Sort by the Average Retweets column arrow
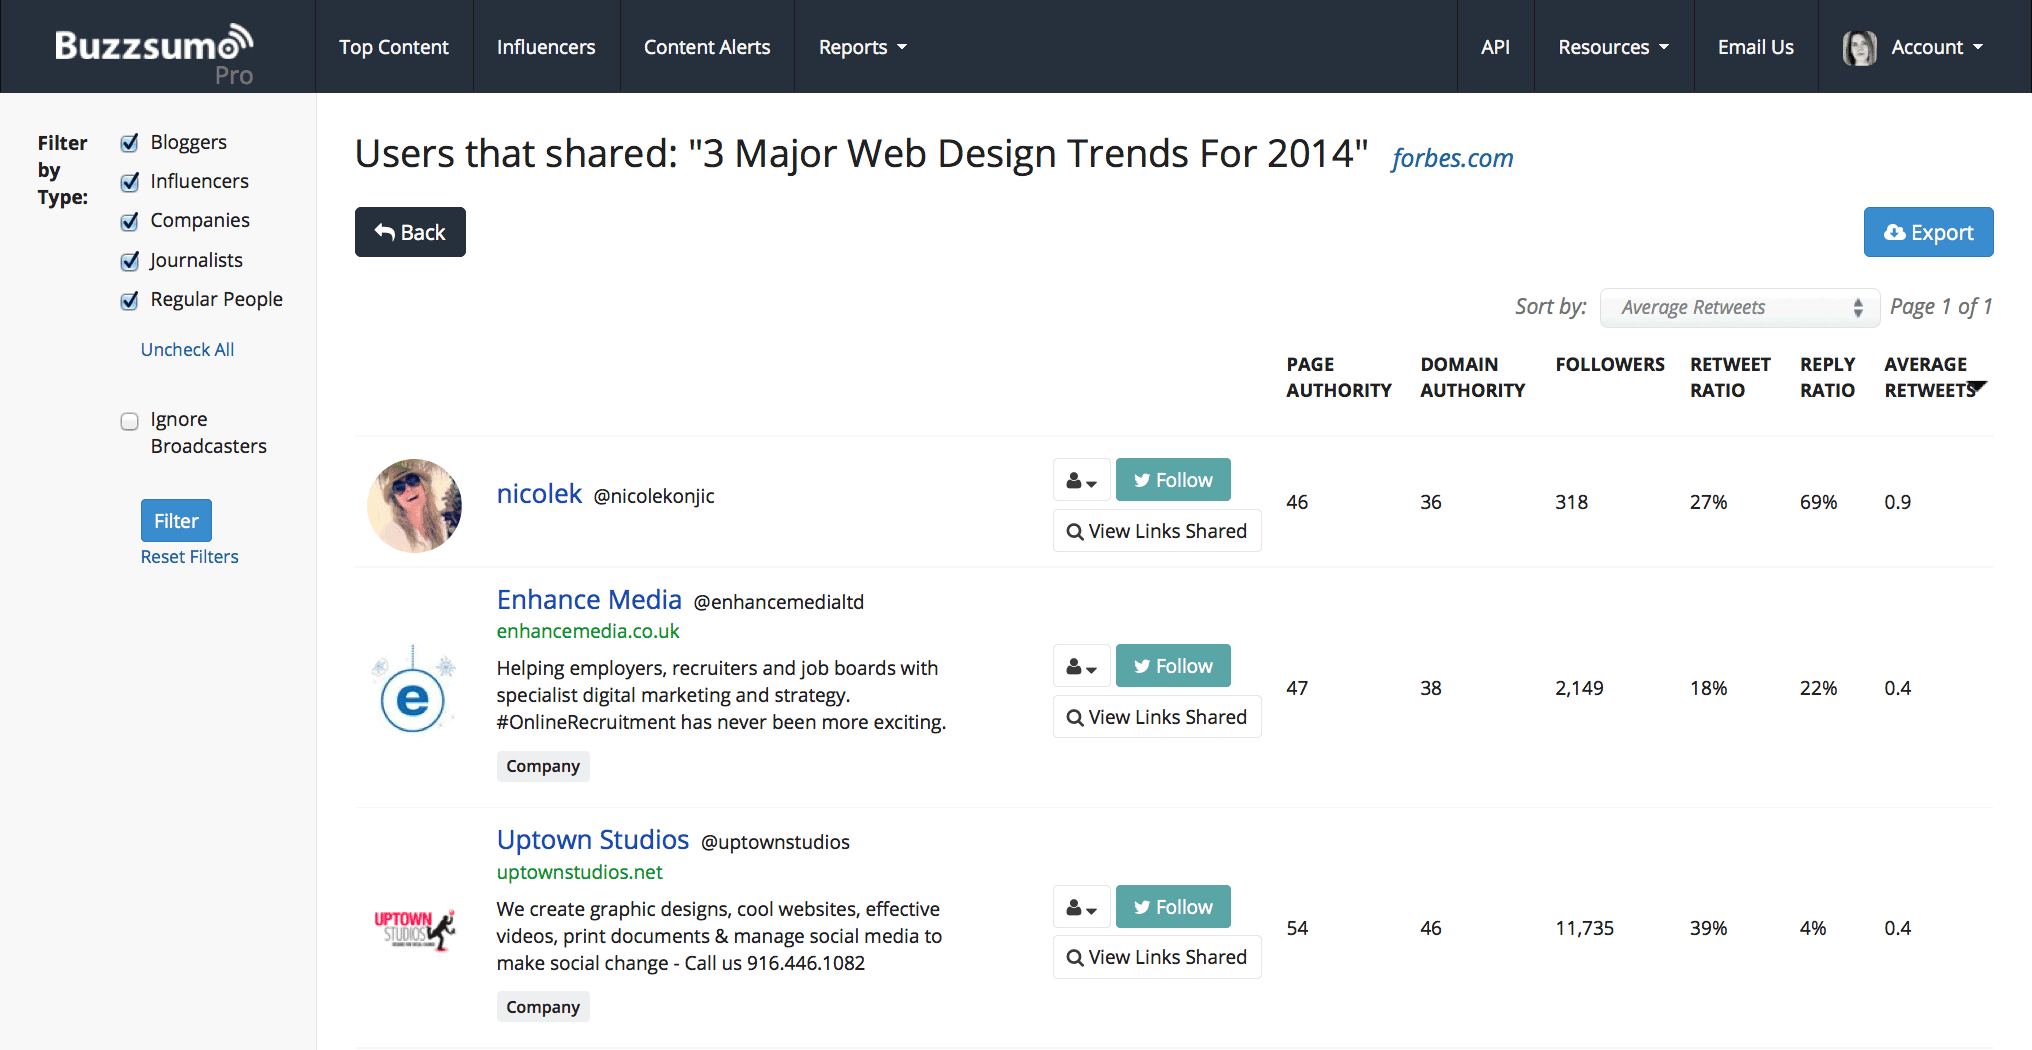The height and width of the screenshot is (1050, 2032). click(x=1977, y=388)
